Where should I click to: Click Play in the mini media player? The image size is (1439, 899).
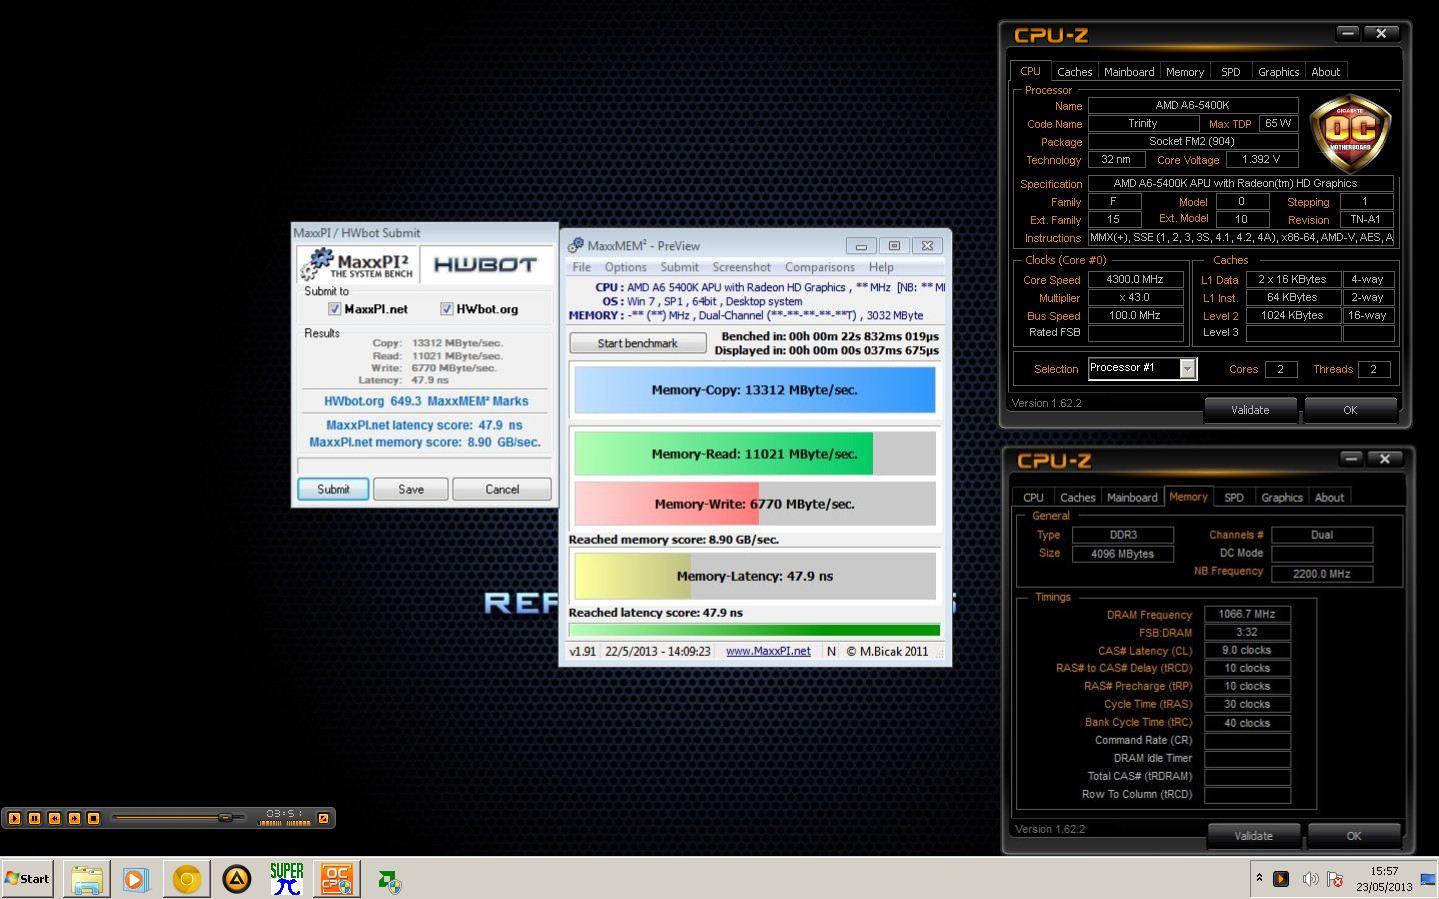(14, 818)
